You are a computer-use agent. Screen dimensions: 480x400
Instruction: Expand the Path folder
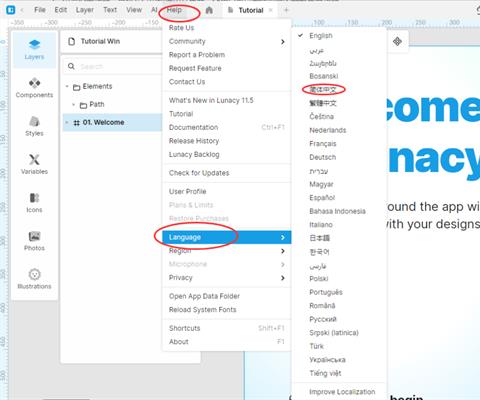coord(74,105)
